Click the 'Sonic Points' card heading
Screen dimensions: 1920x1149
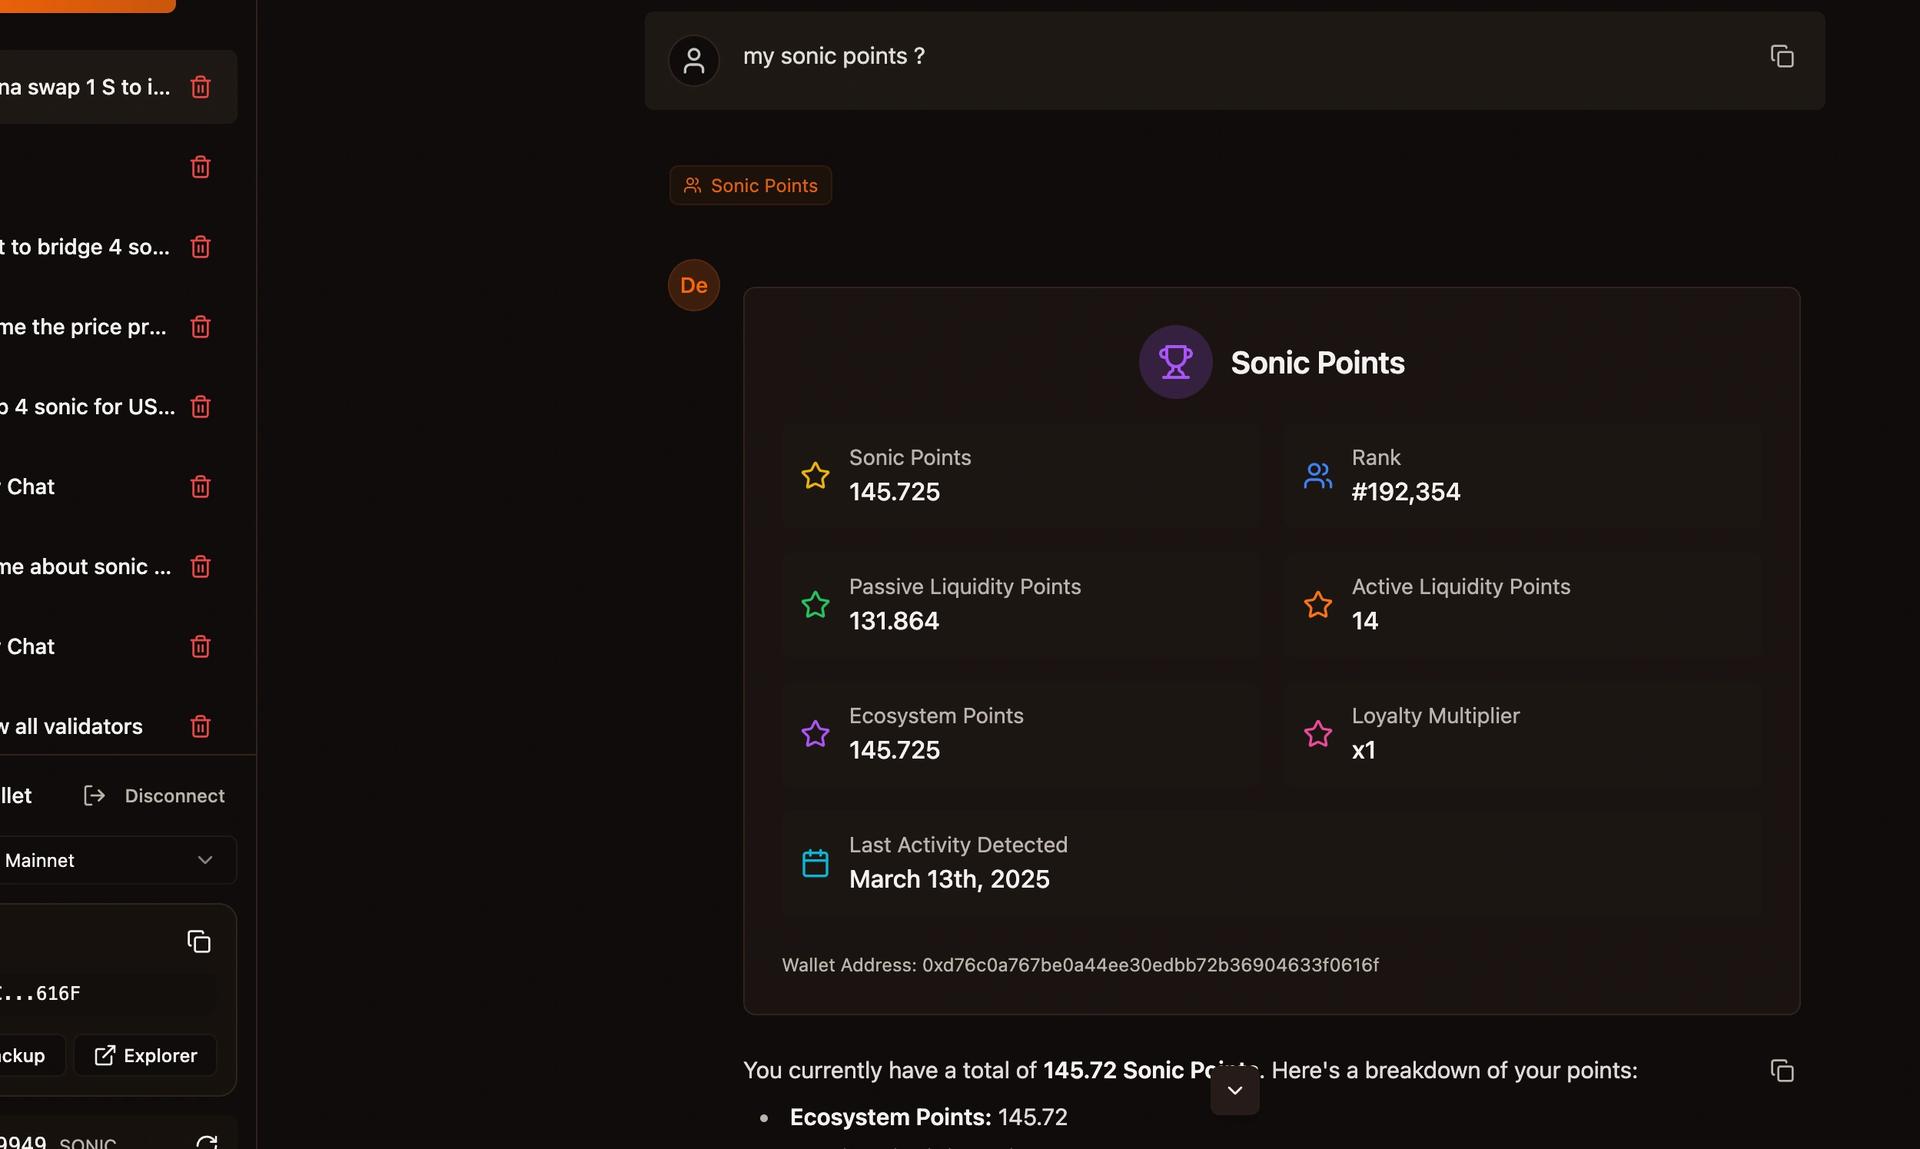click(x=1317, y=362)
